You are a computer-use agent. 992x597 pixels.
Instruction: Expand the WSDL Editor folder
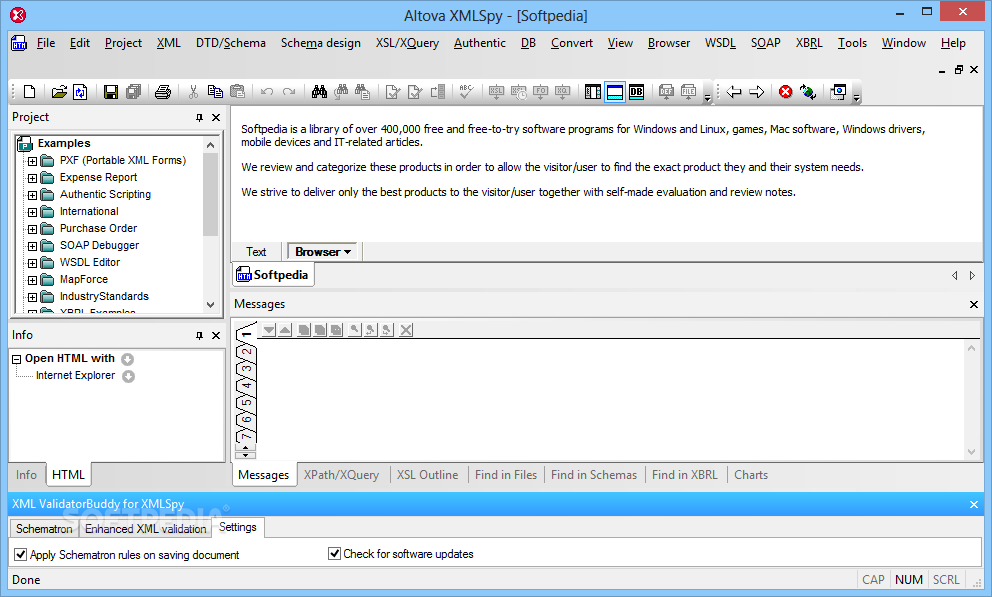click(32, 263)
